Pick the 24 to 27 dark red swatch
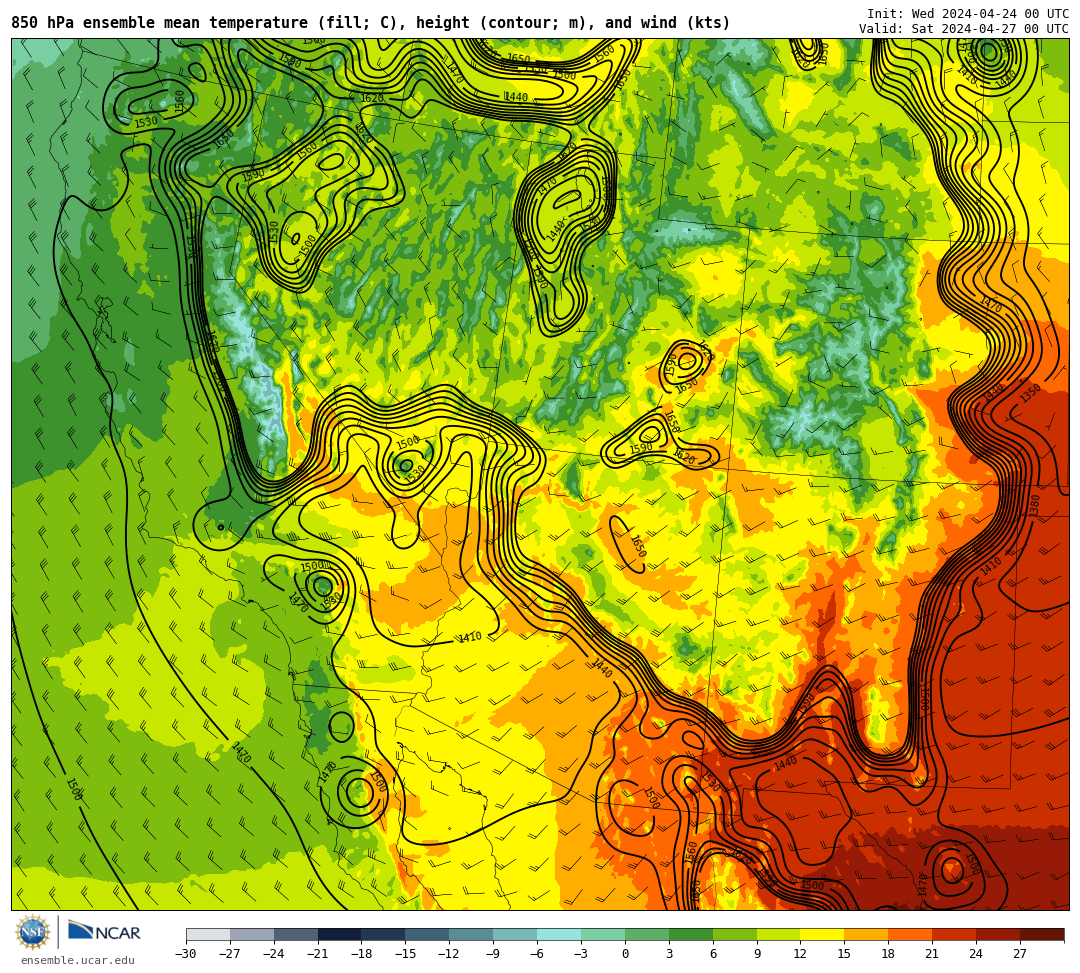The image size is (1080, 973). click(x=999, y=934)
